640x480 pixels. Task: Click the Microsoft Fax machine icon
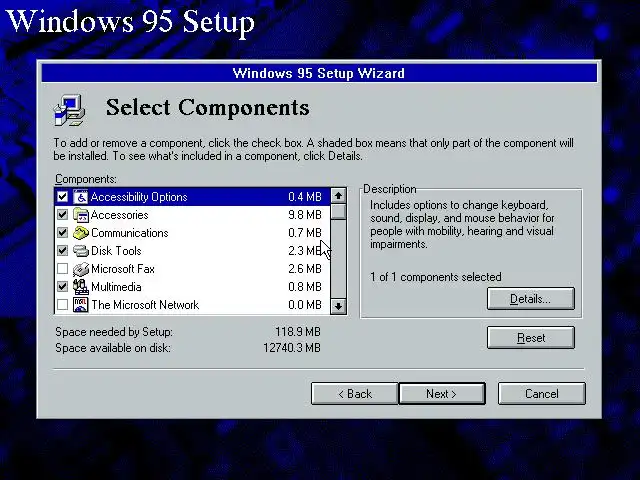(80, 269)
